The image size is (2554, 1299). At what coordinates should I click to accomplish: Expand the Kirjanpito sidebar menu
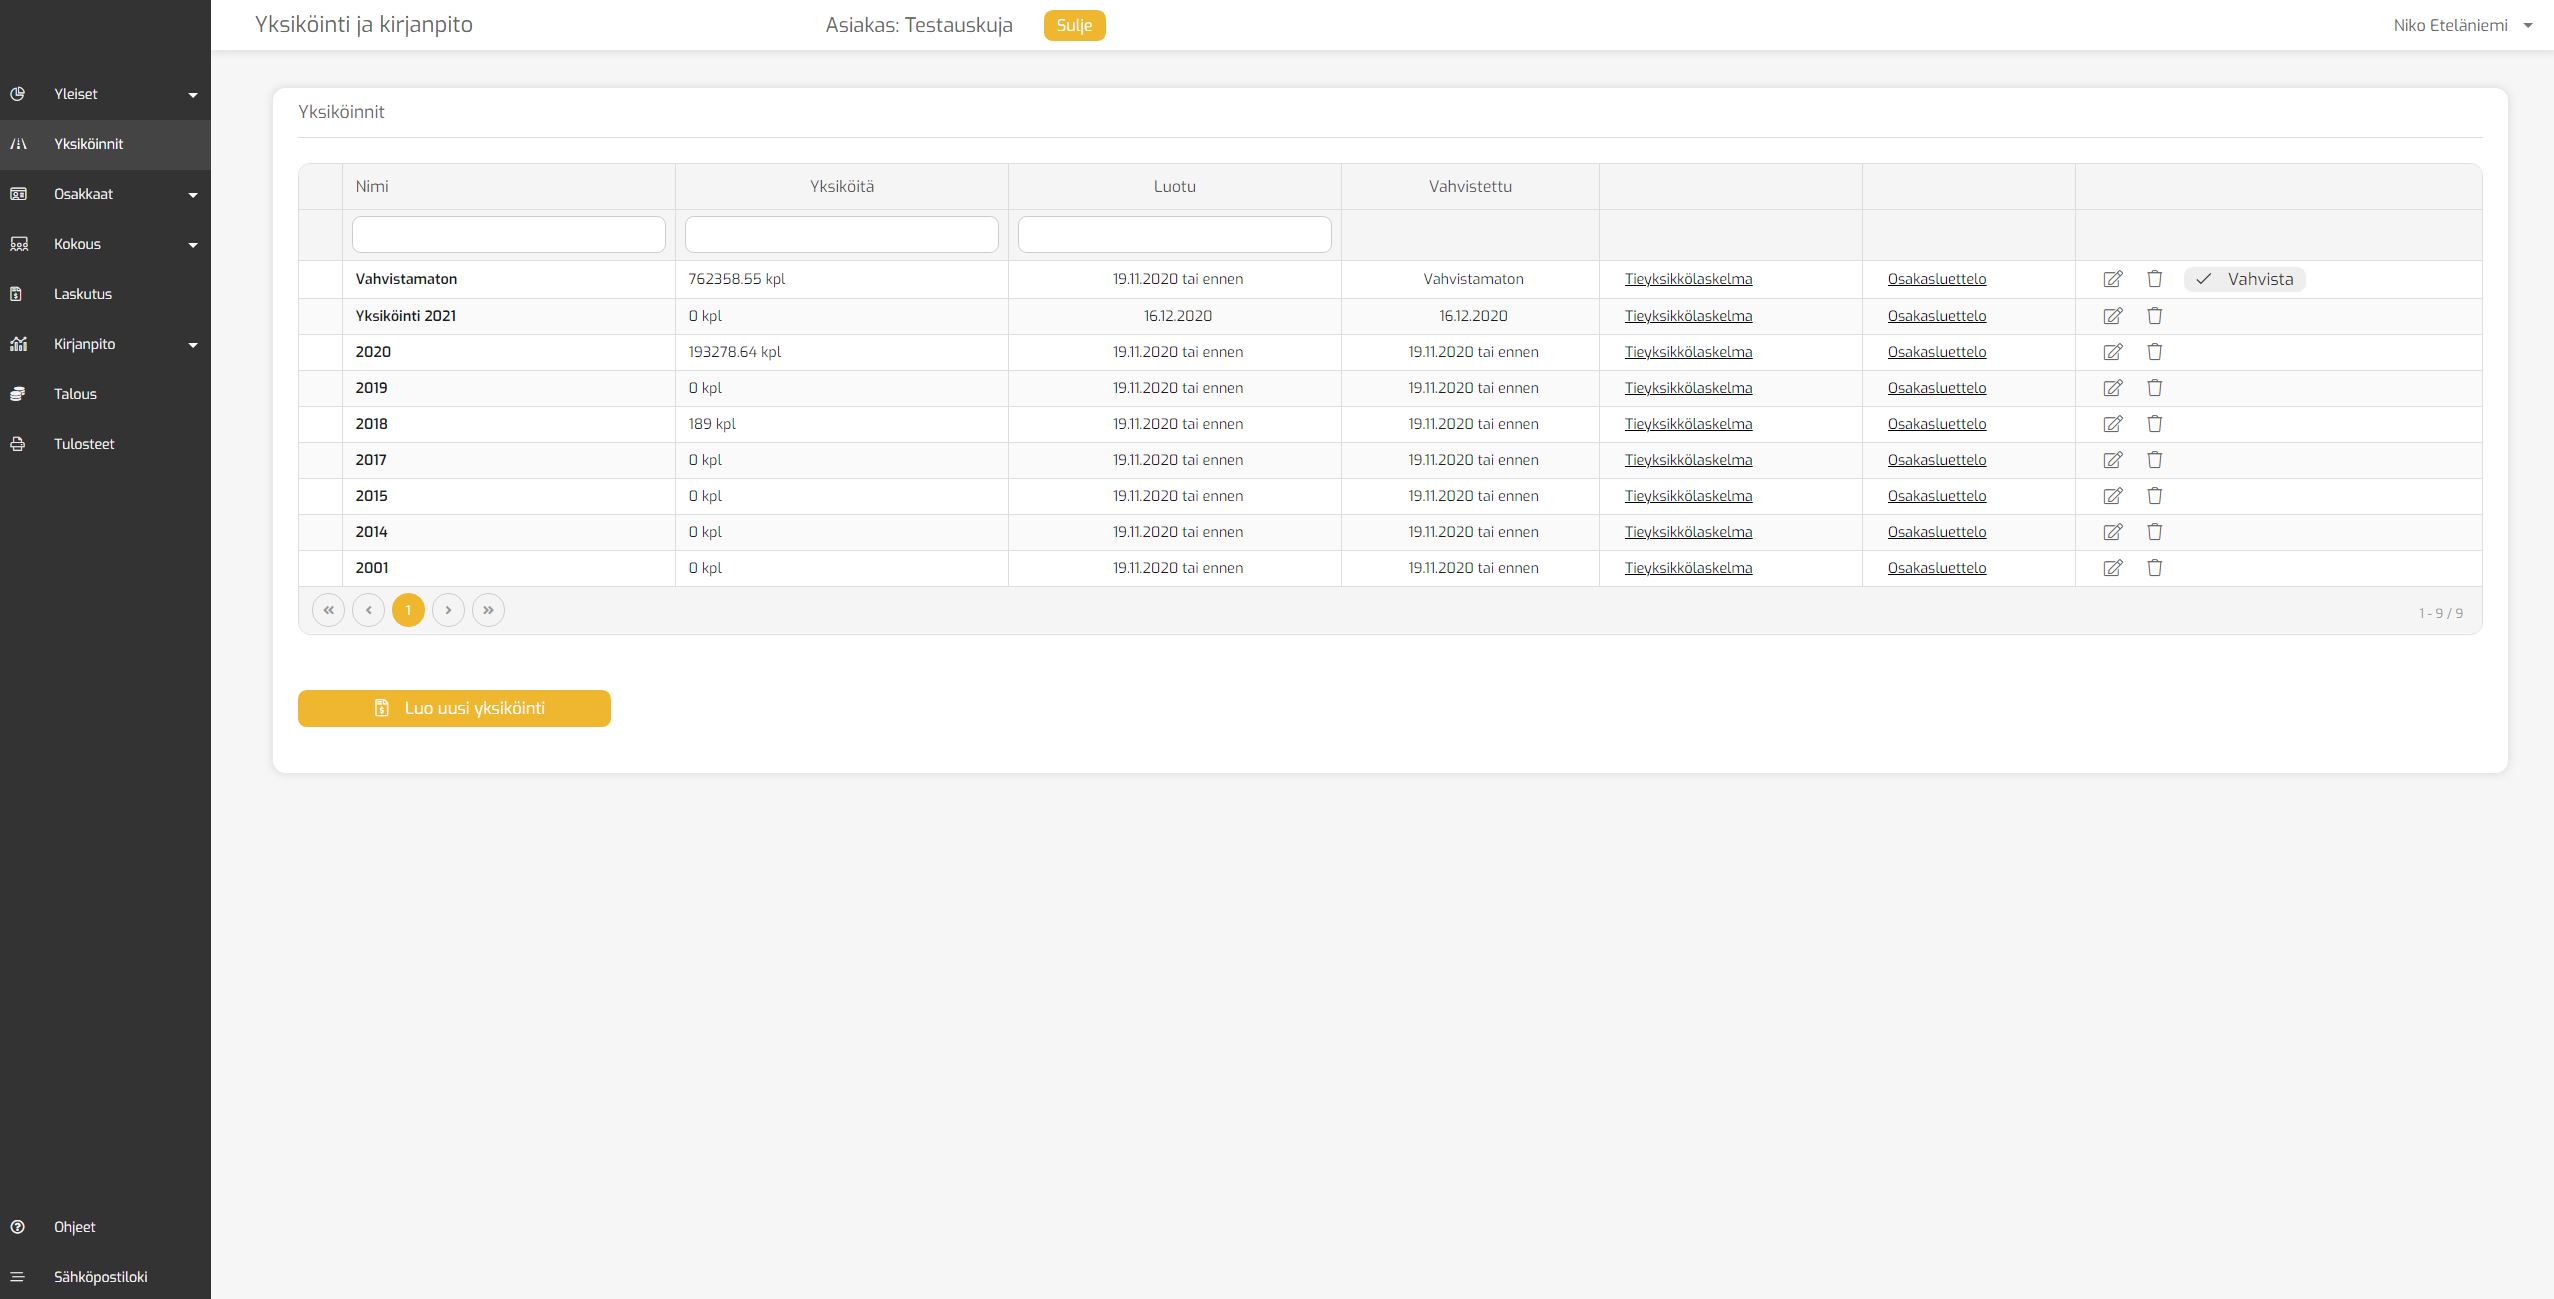pos(193,345)
